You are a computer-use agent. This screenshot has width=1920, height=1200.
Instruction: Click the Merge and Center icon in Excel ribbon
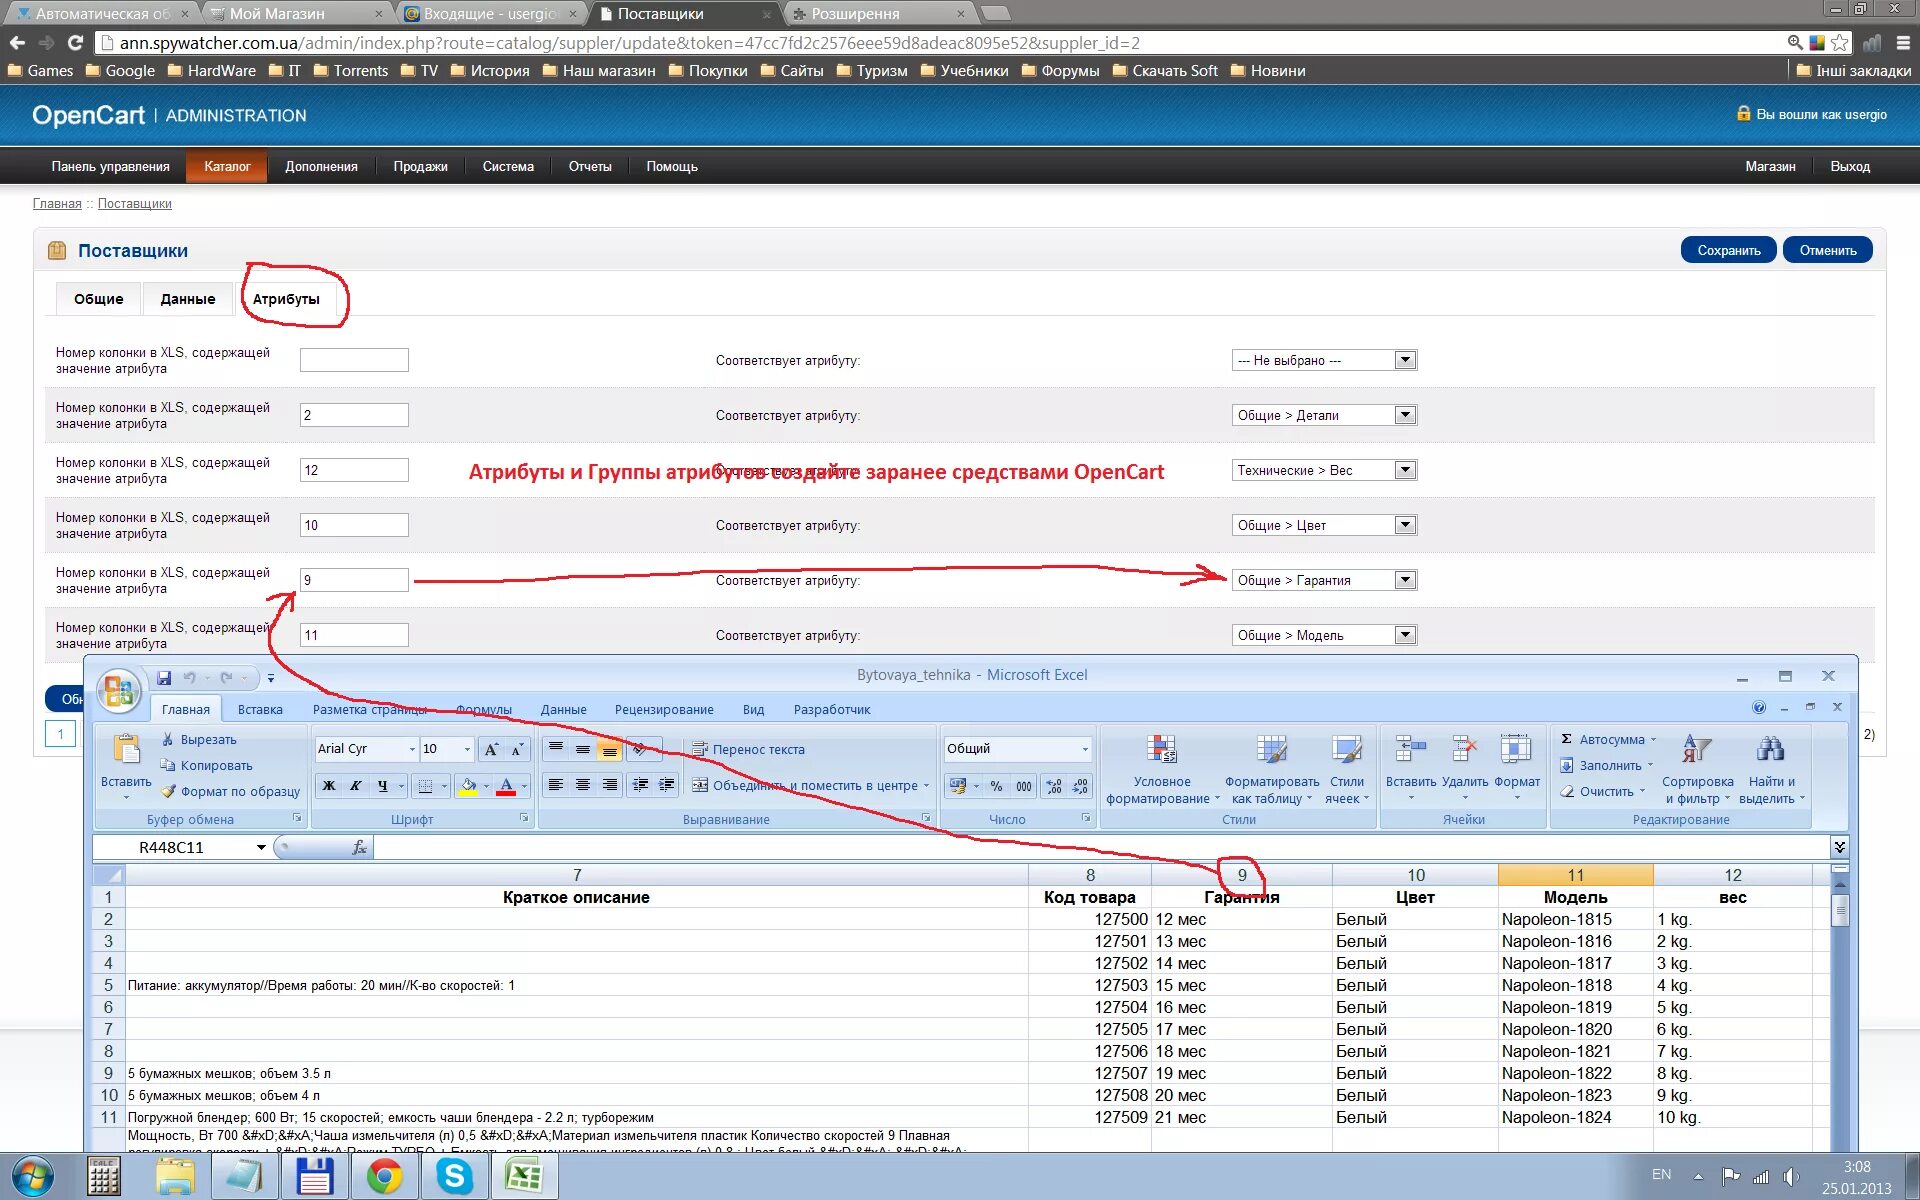tap(699, 785)
